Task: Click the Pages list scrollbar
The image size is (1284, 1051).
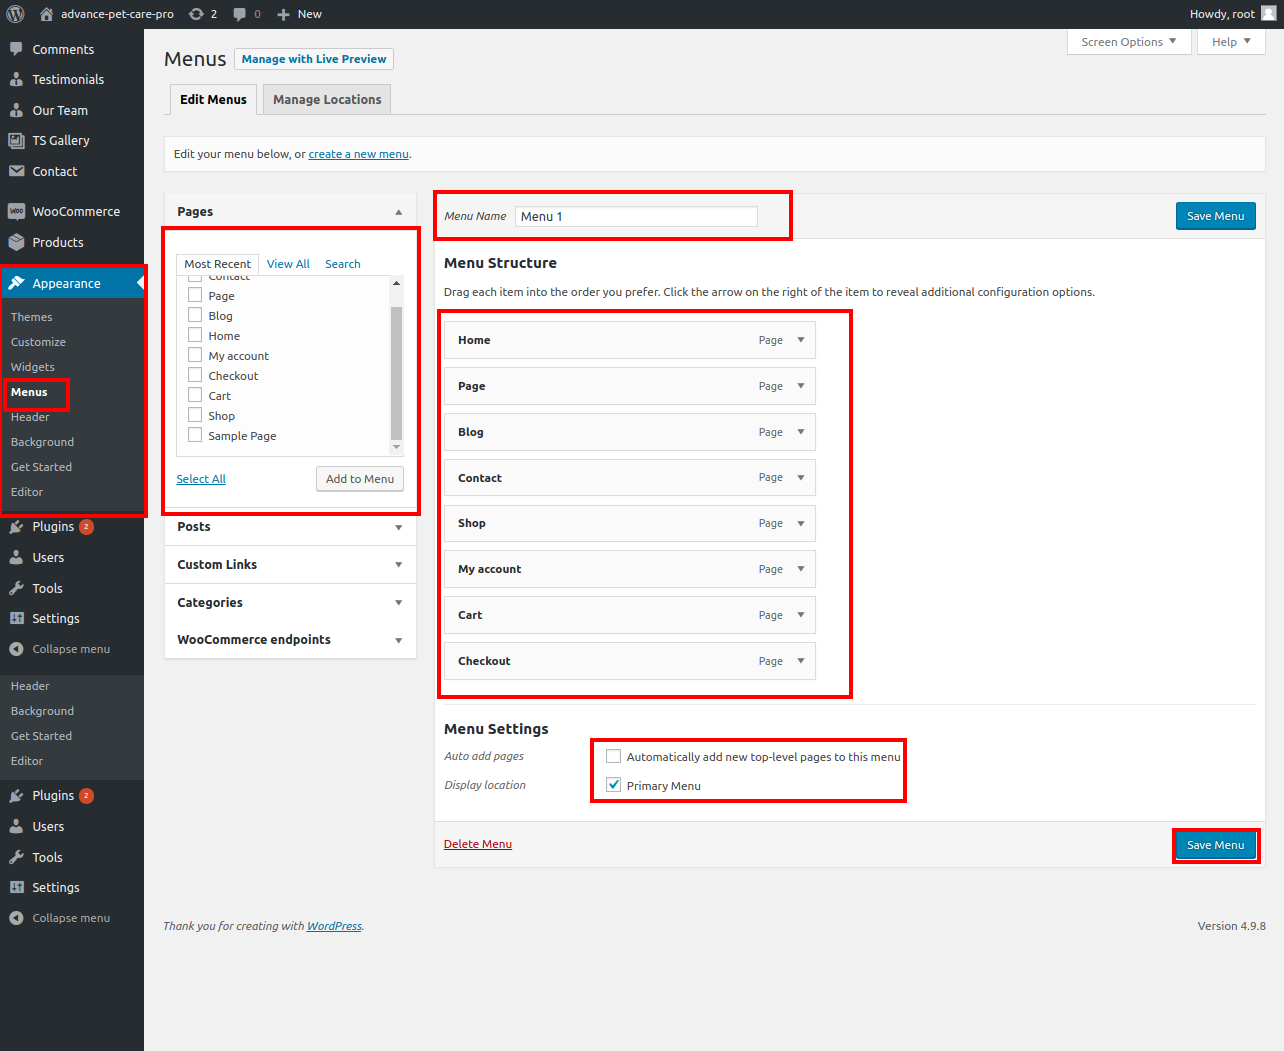Action: pyautogui.click(x=396, y=370)
